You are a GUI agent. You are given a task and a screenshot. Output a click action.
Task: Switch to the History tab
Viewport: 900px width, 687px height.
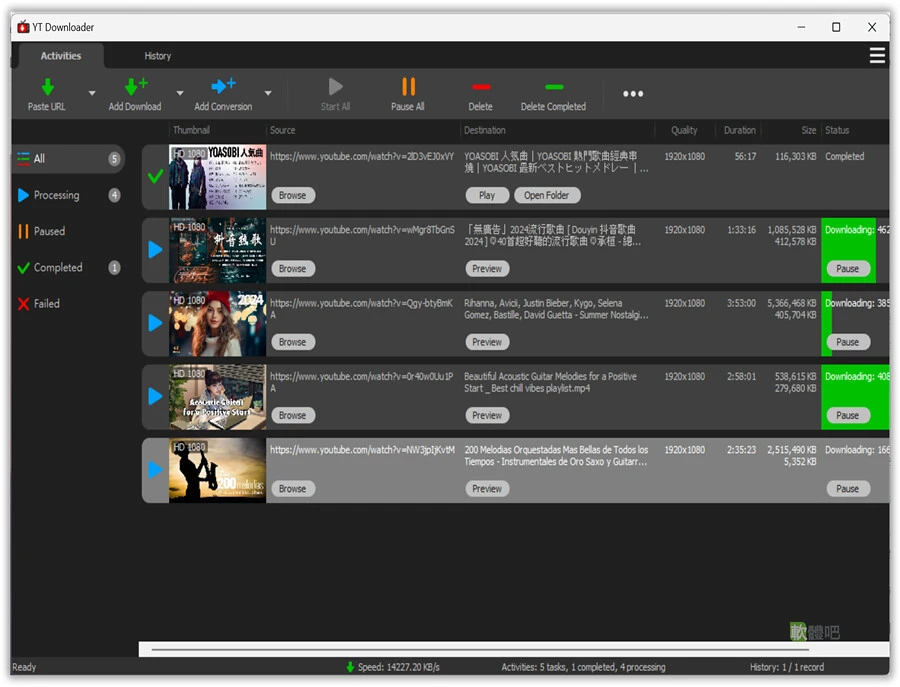[158, 56]
